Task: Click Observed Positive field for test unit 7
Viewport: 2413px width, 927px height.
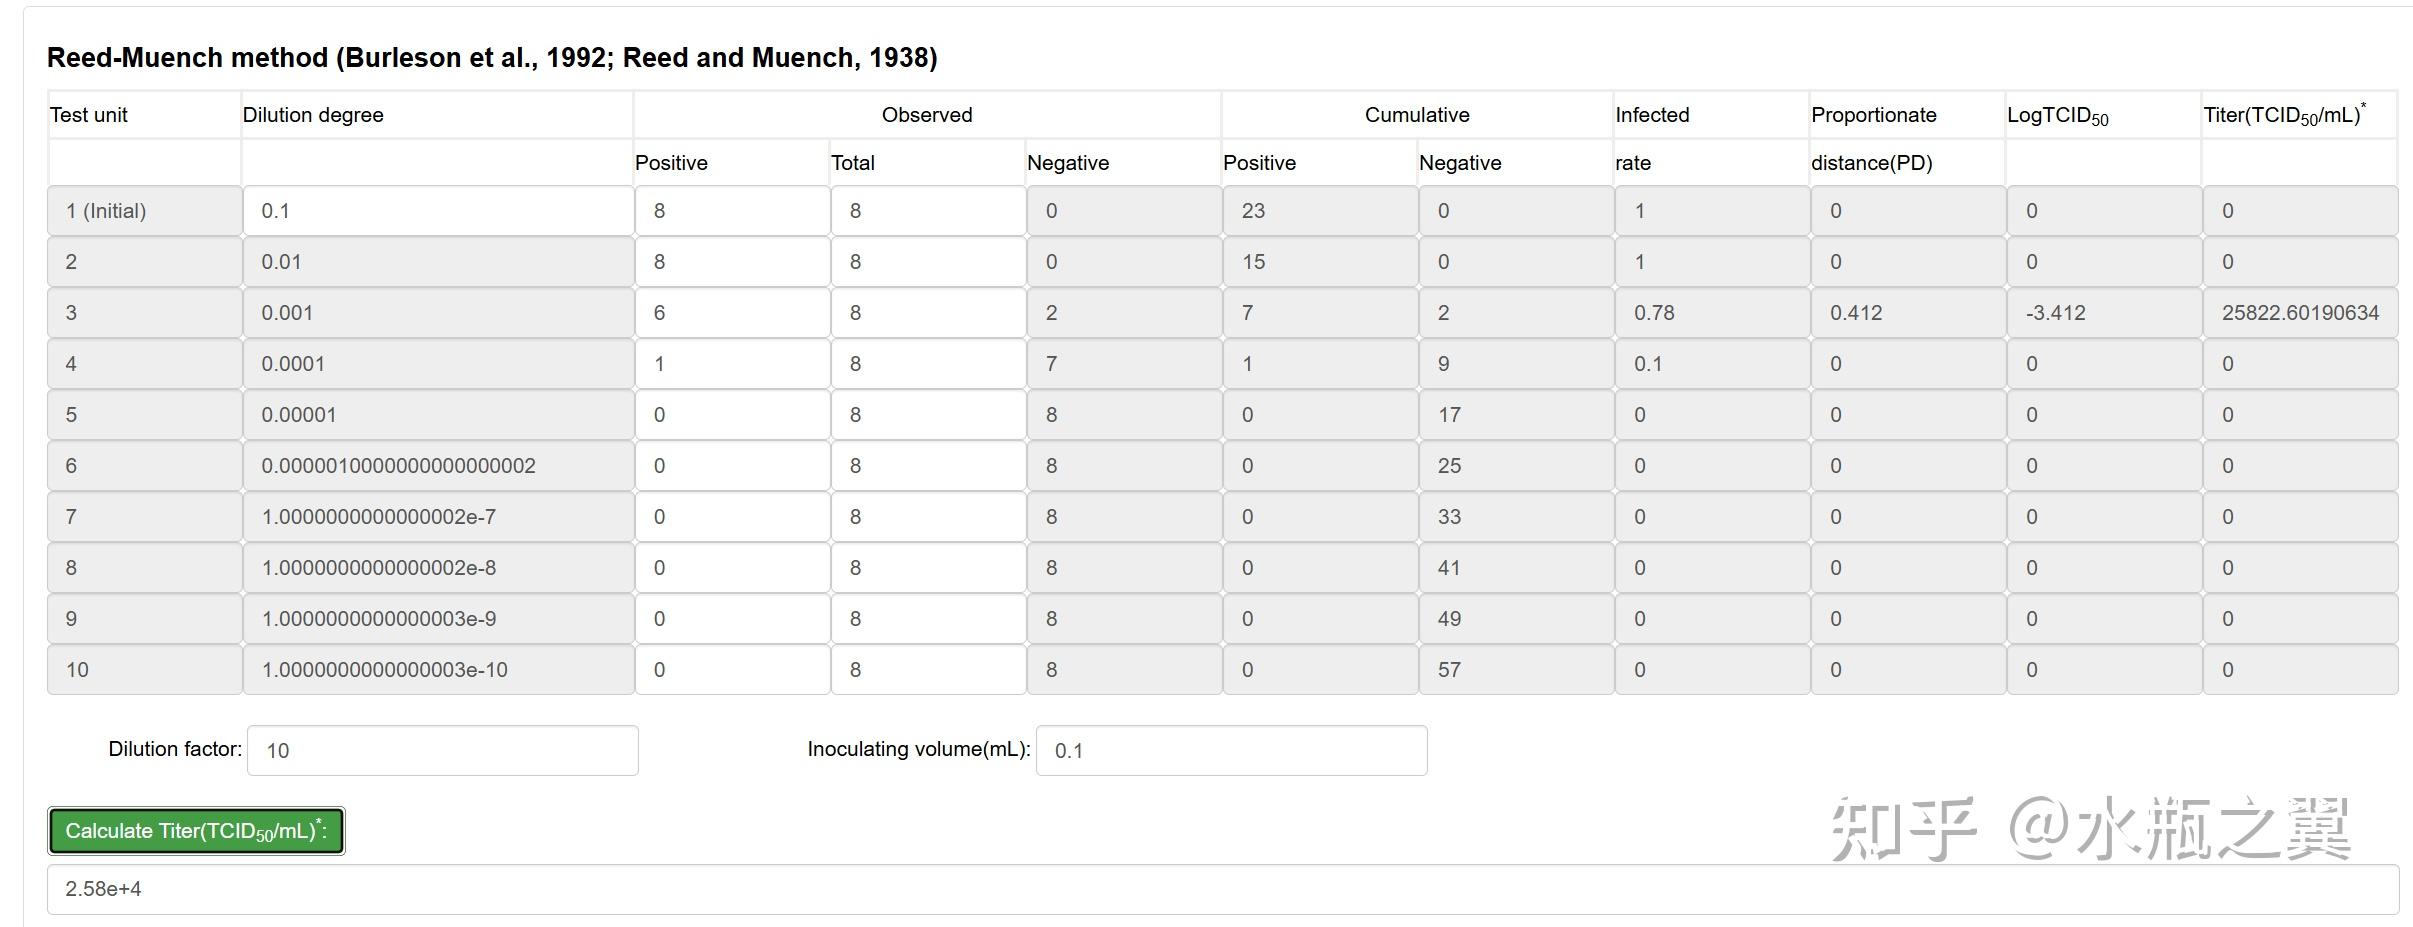Action: pos(732,517)
